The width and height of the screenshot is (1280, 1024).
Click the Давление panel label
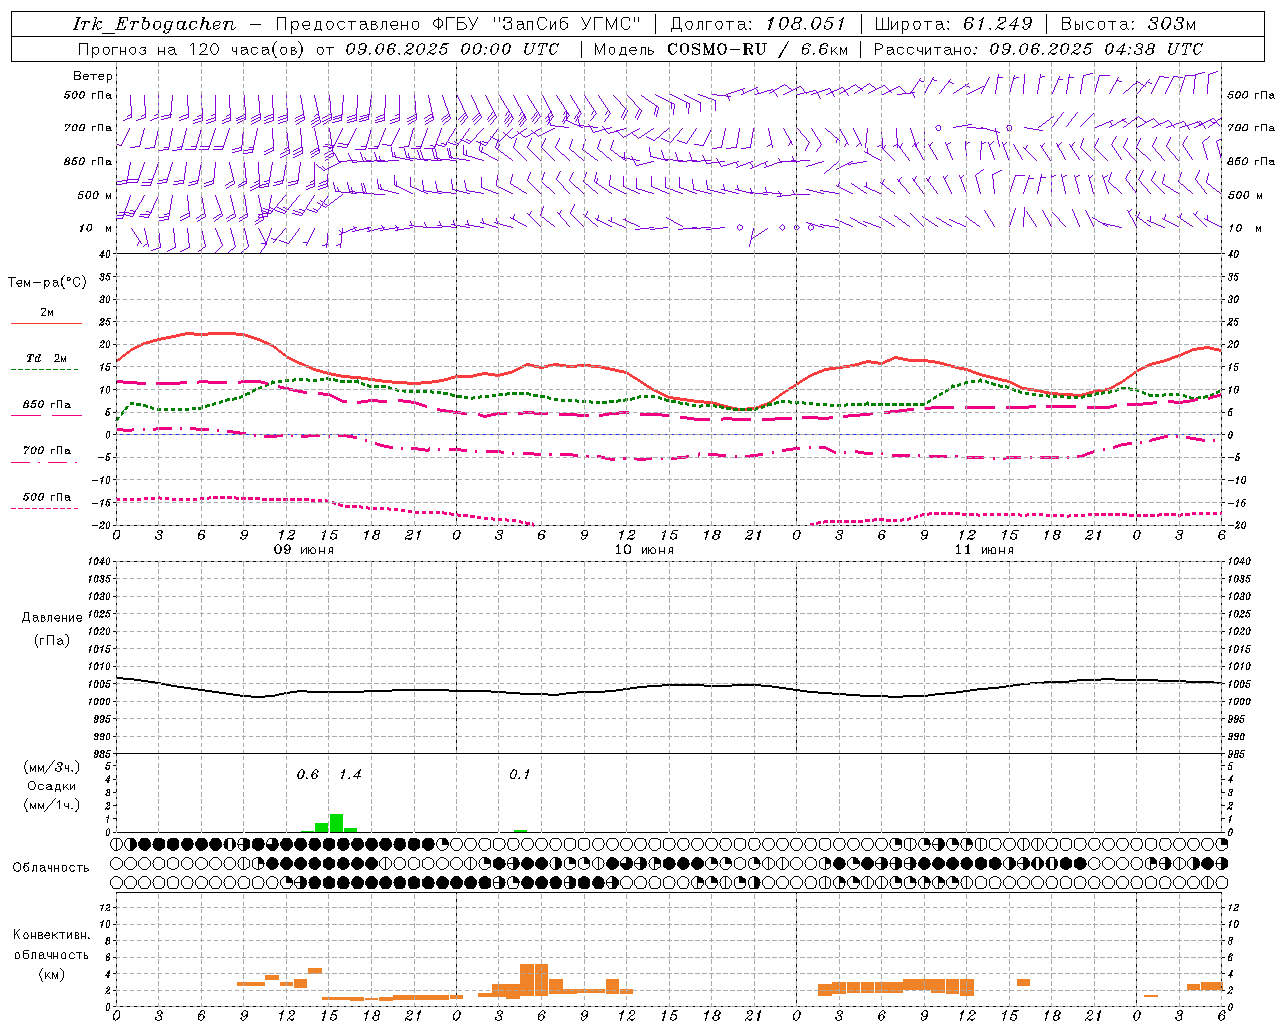tap(51, 618)
